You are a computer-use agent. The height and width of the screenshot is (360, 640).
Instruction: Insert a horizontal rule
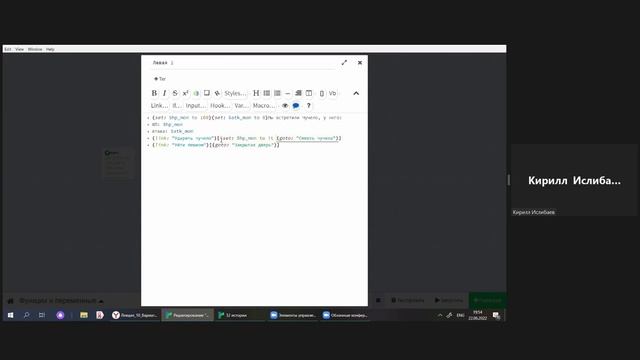tap(287, 93)
